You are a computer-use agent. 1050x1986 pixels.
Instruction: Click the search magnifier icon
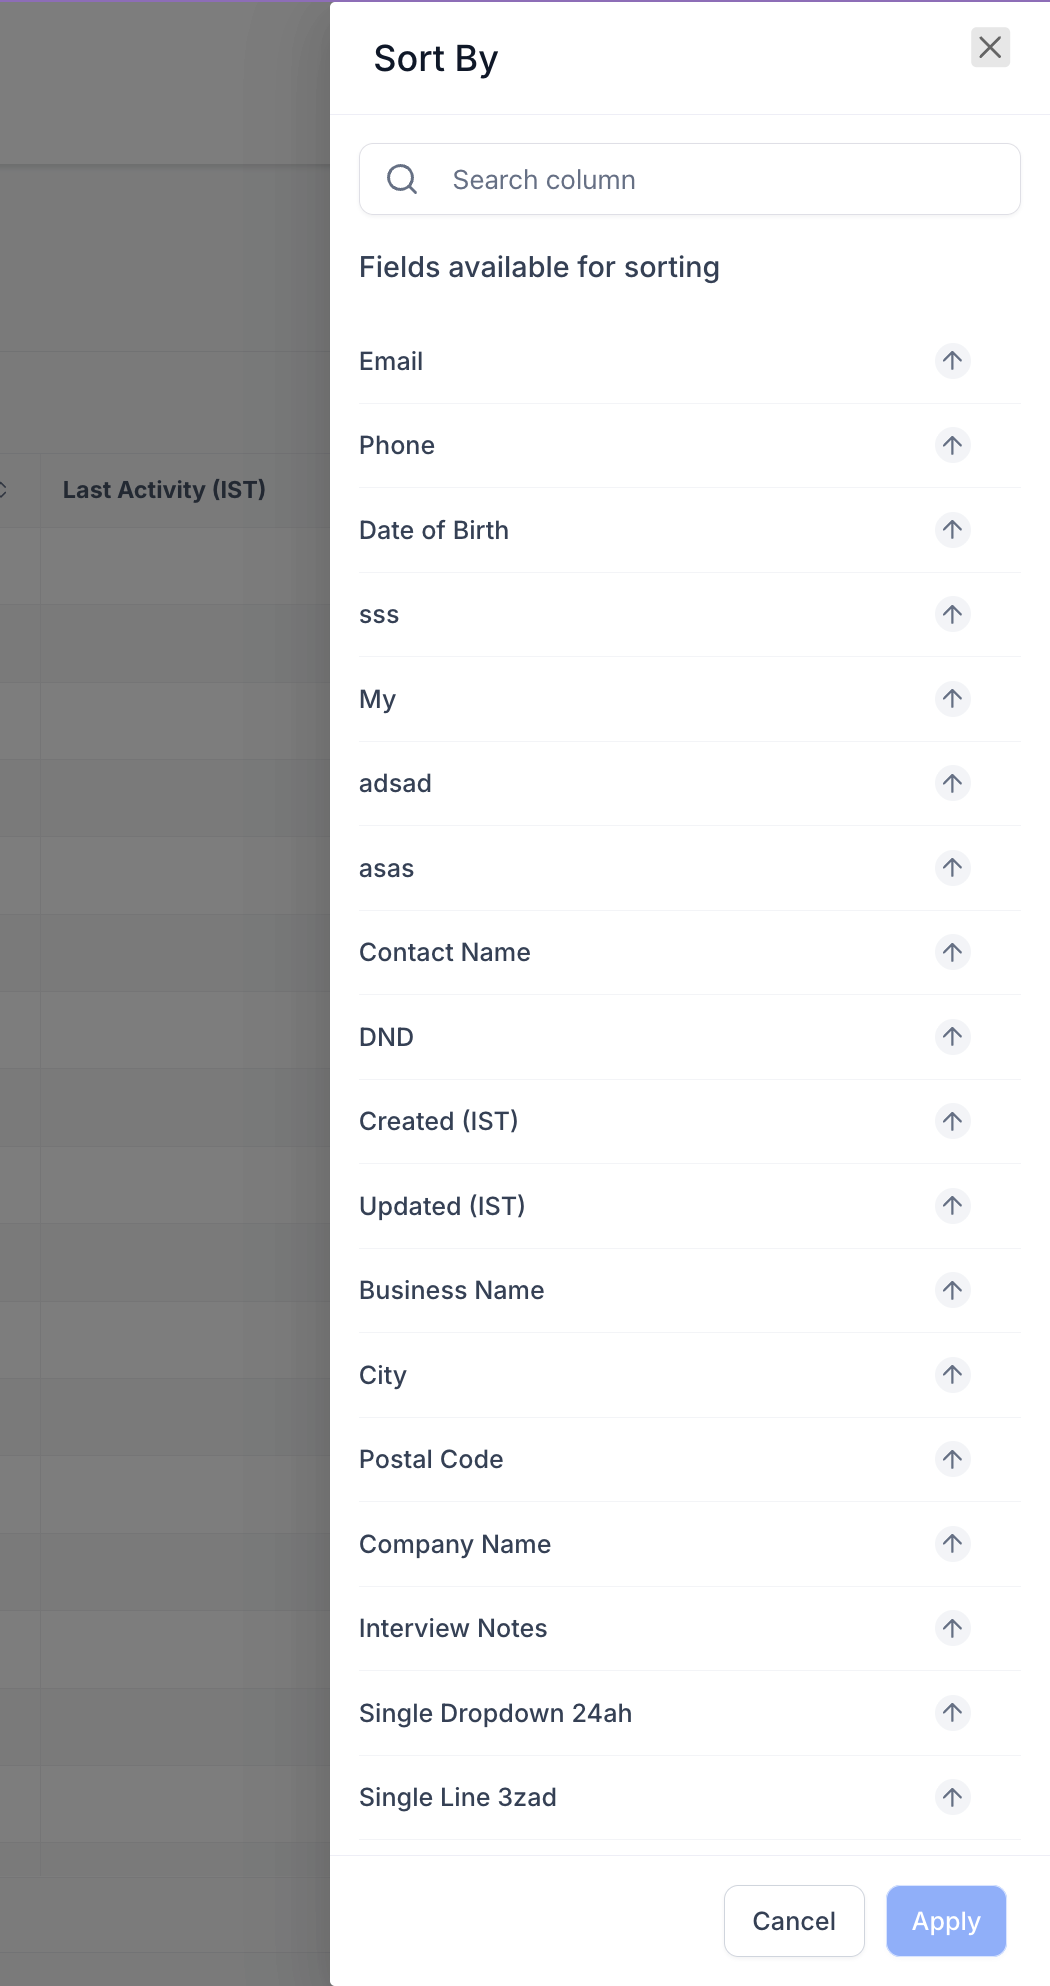click(x=401, y=179)
